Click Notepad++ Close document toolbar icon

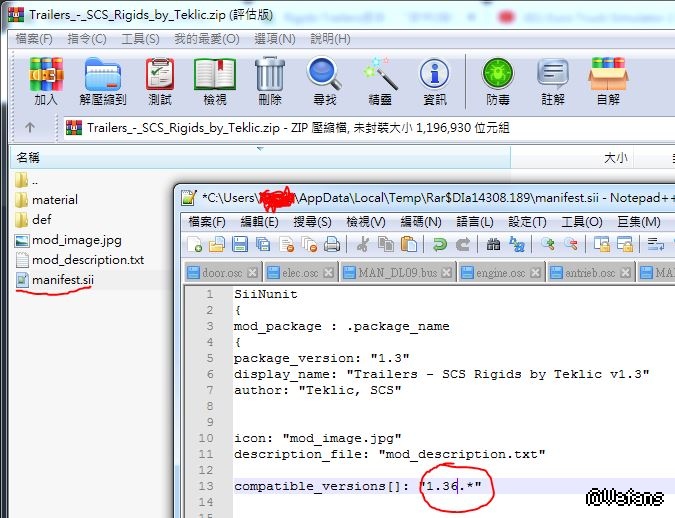(287, 245)
